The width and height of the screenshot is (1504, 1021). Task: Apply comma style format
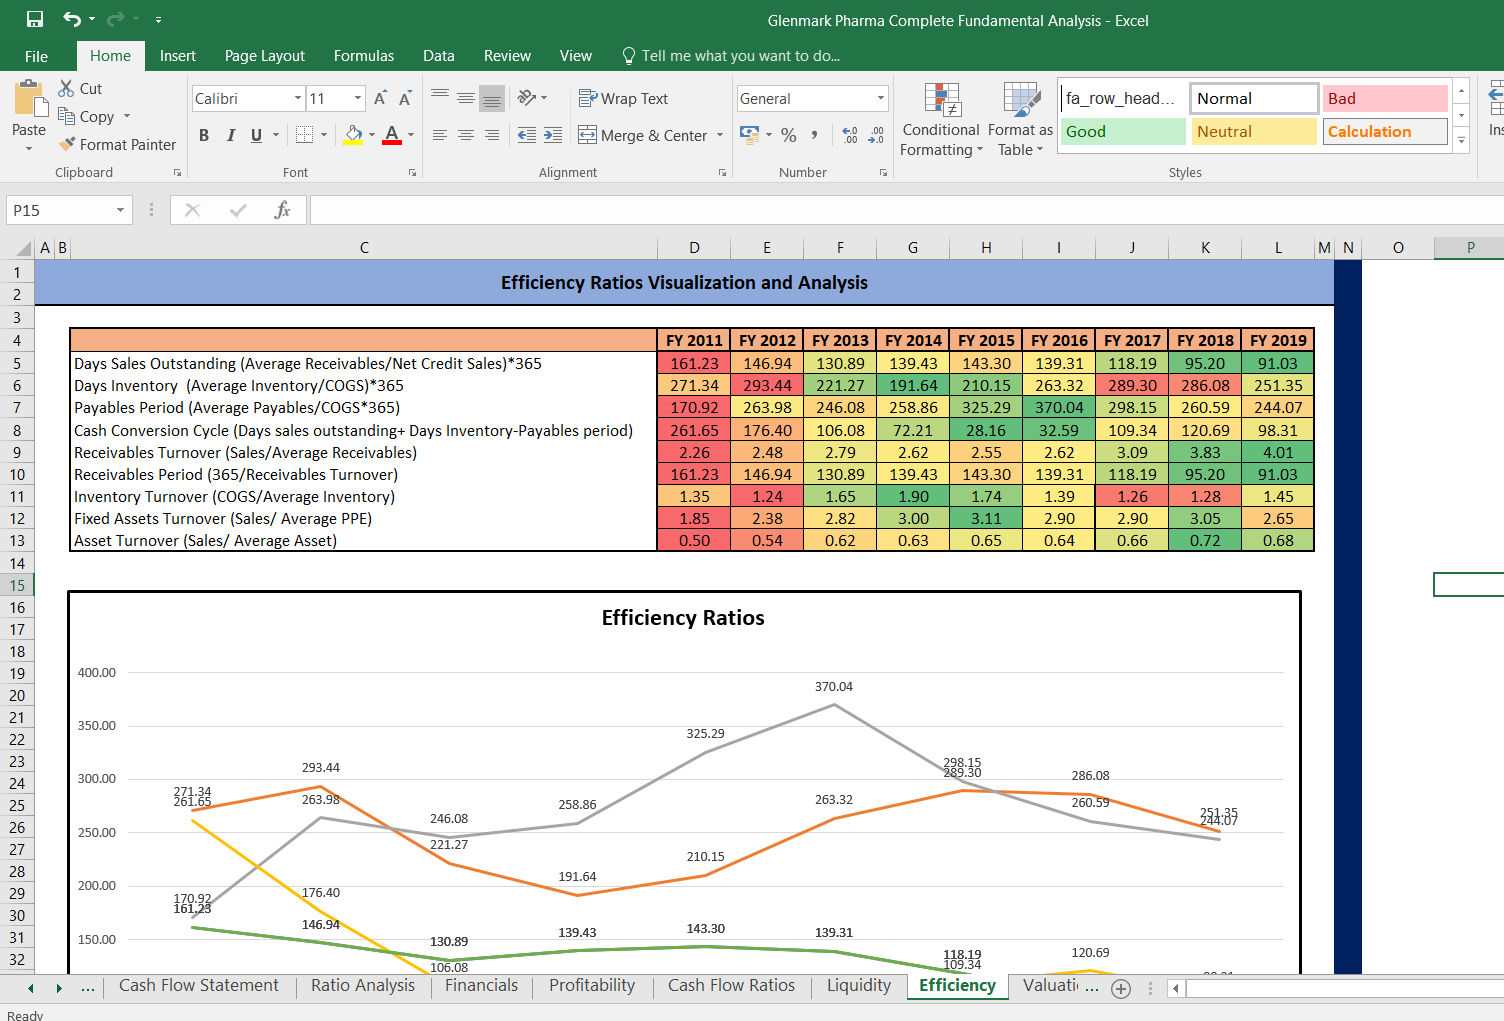[x=815, y=135]
